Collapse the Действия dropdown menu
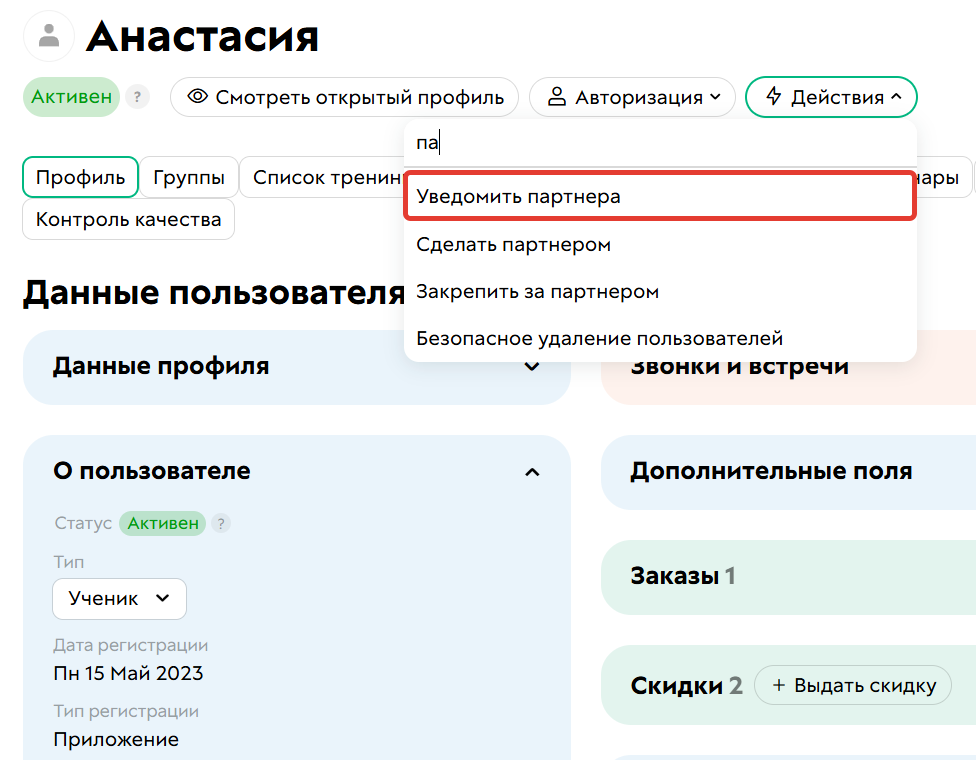This screenshot has width=976, height=760. 831,96
